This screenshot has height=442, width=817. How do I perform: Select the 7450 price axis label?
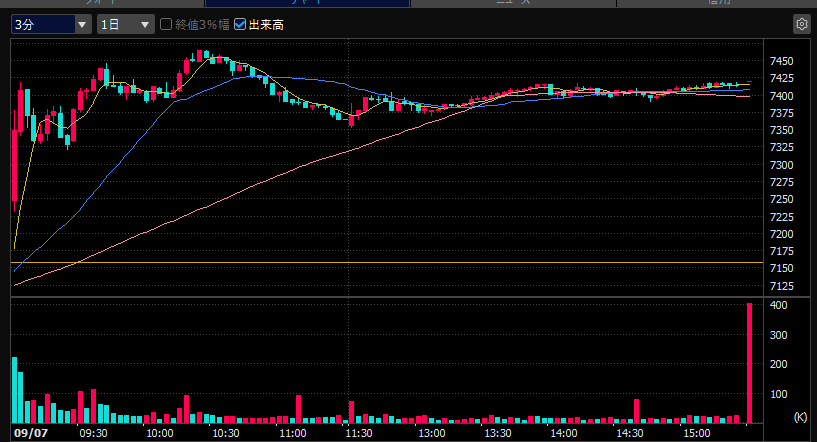pyautogui.click(x=782, y=61)
